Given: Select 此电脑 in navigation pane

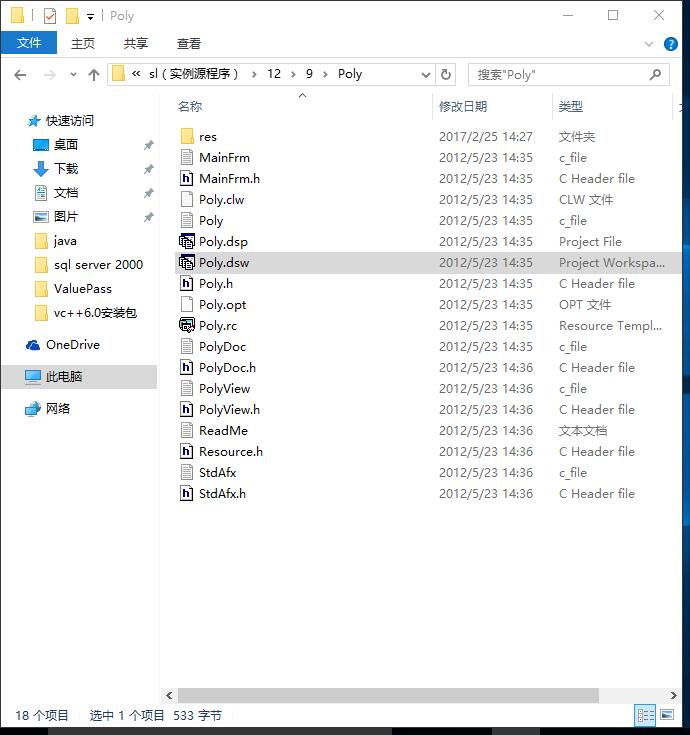Looking at the screenshot, I should 79,376.
